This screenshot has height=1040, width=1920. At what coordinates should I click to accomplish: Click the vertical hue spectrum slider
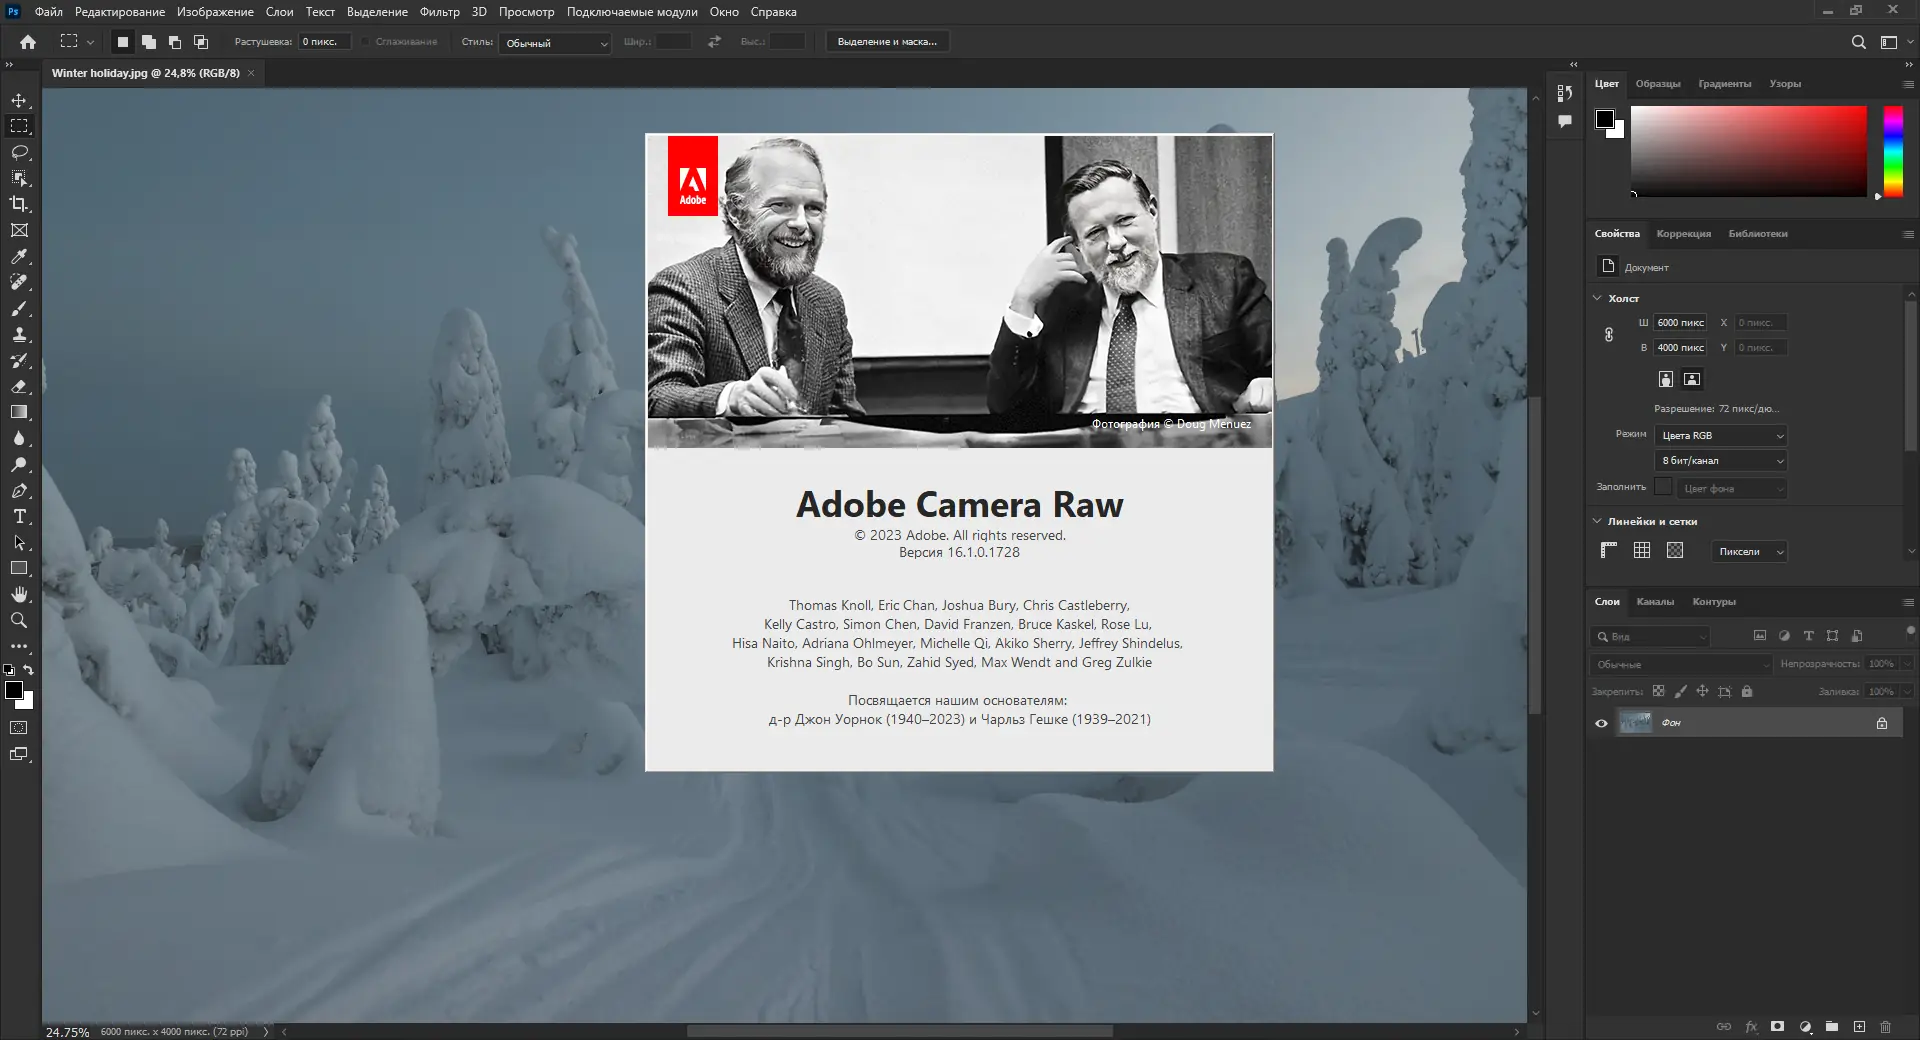click(x=1893, y=151)
